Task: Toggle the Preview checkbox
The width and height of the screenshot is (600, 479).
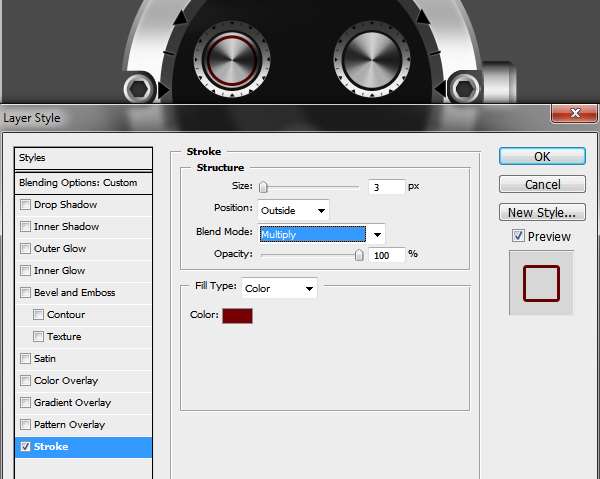Action: [x=518, y=237]
